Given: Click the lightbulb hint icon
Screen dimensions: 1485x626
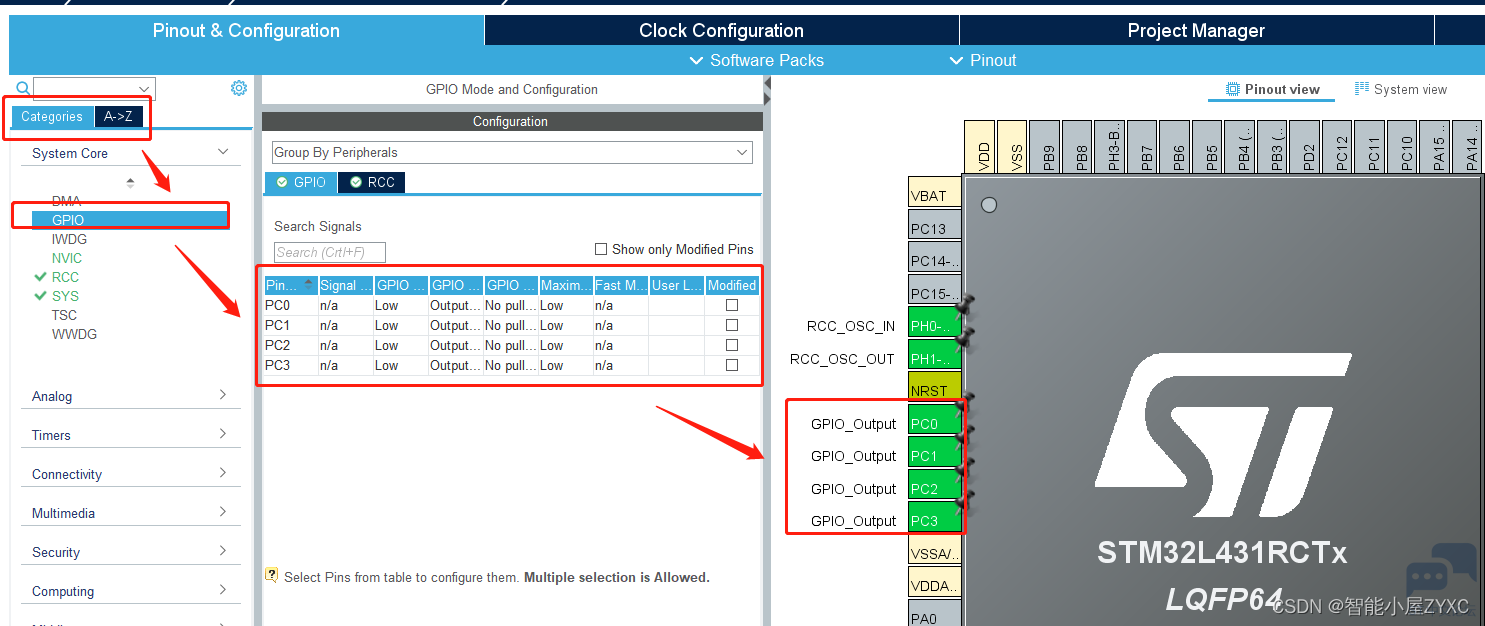Looking at the screenshot, I should click(271, 575).
